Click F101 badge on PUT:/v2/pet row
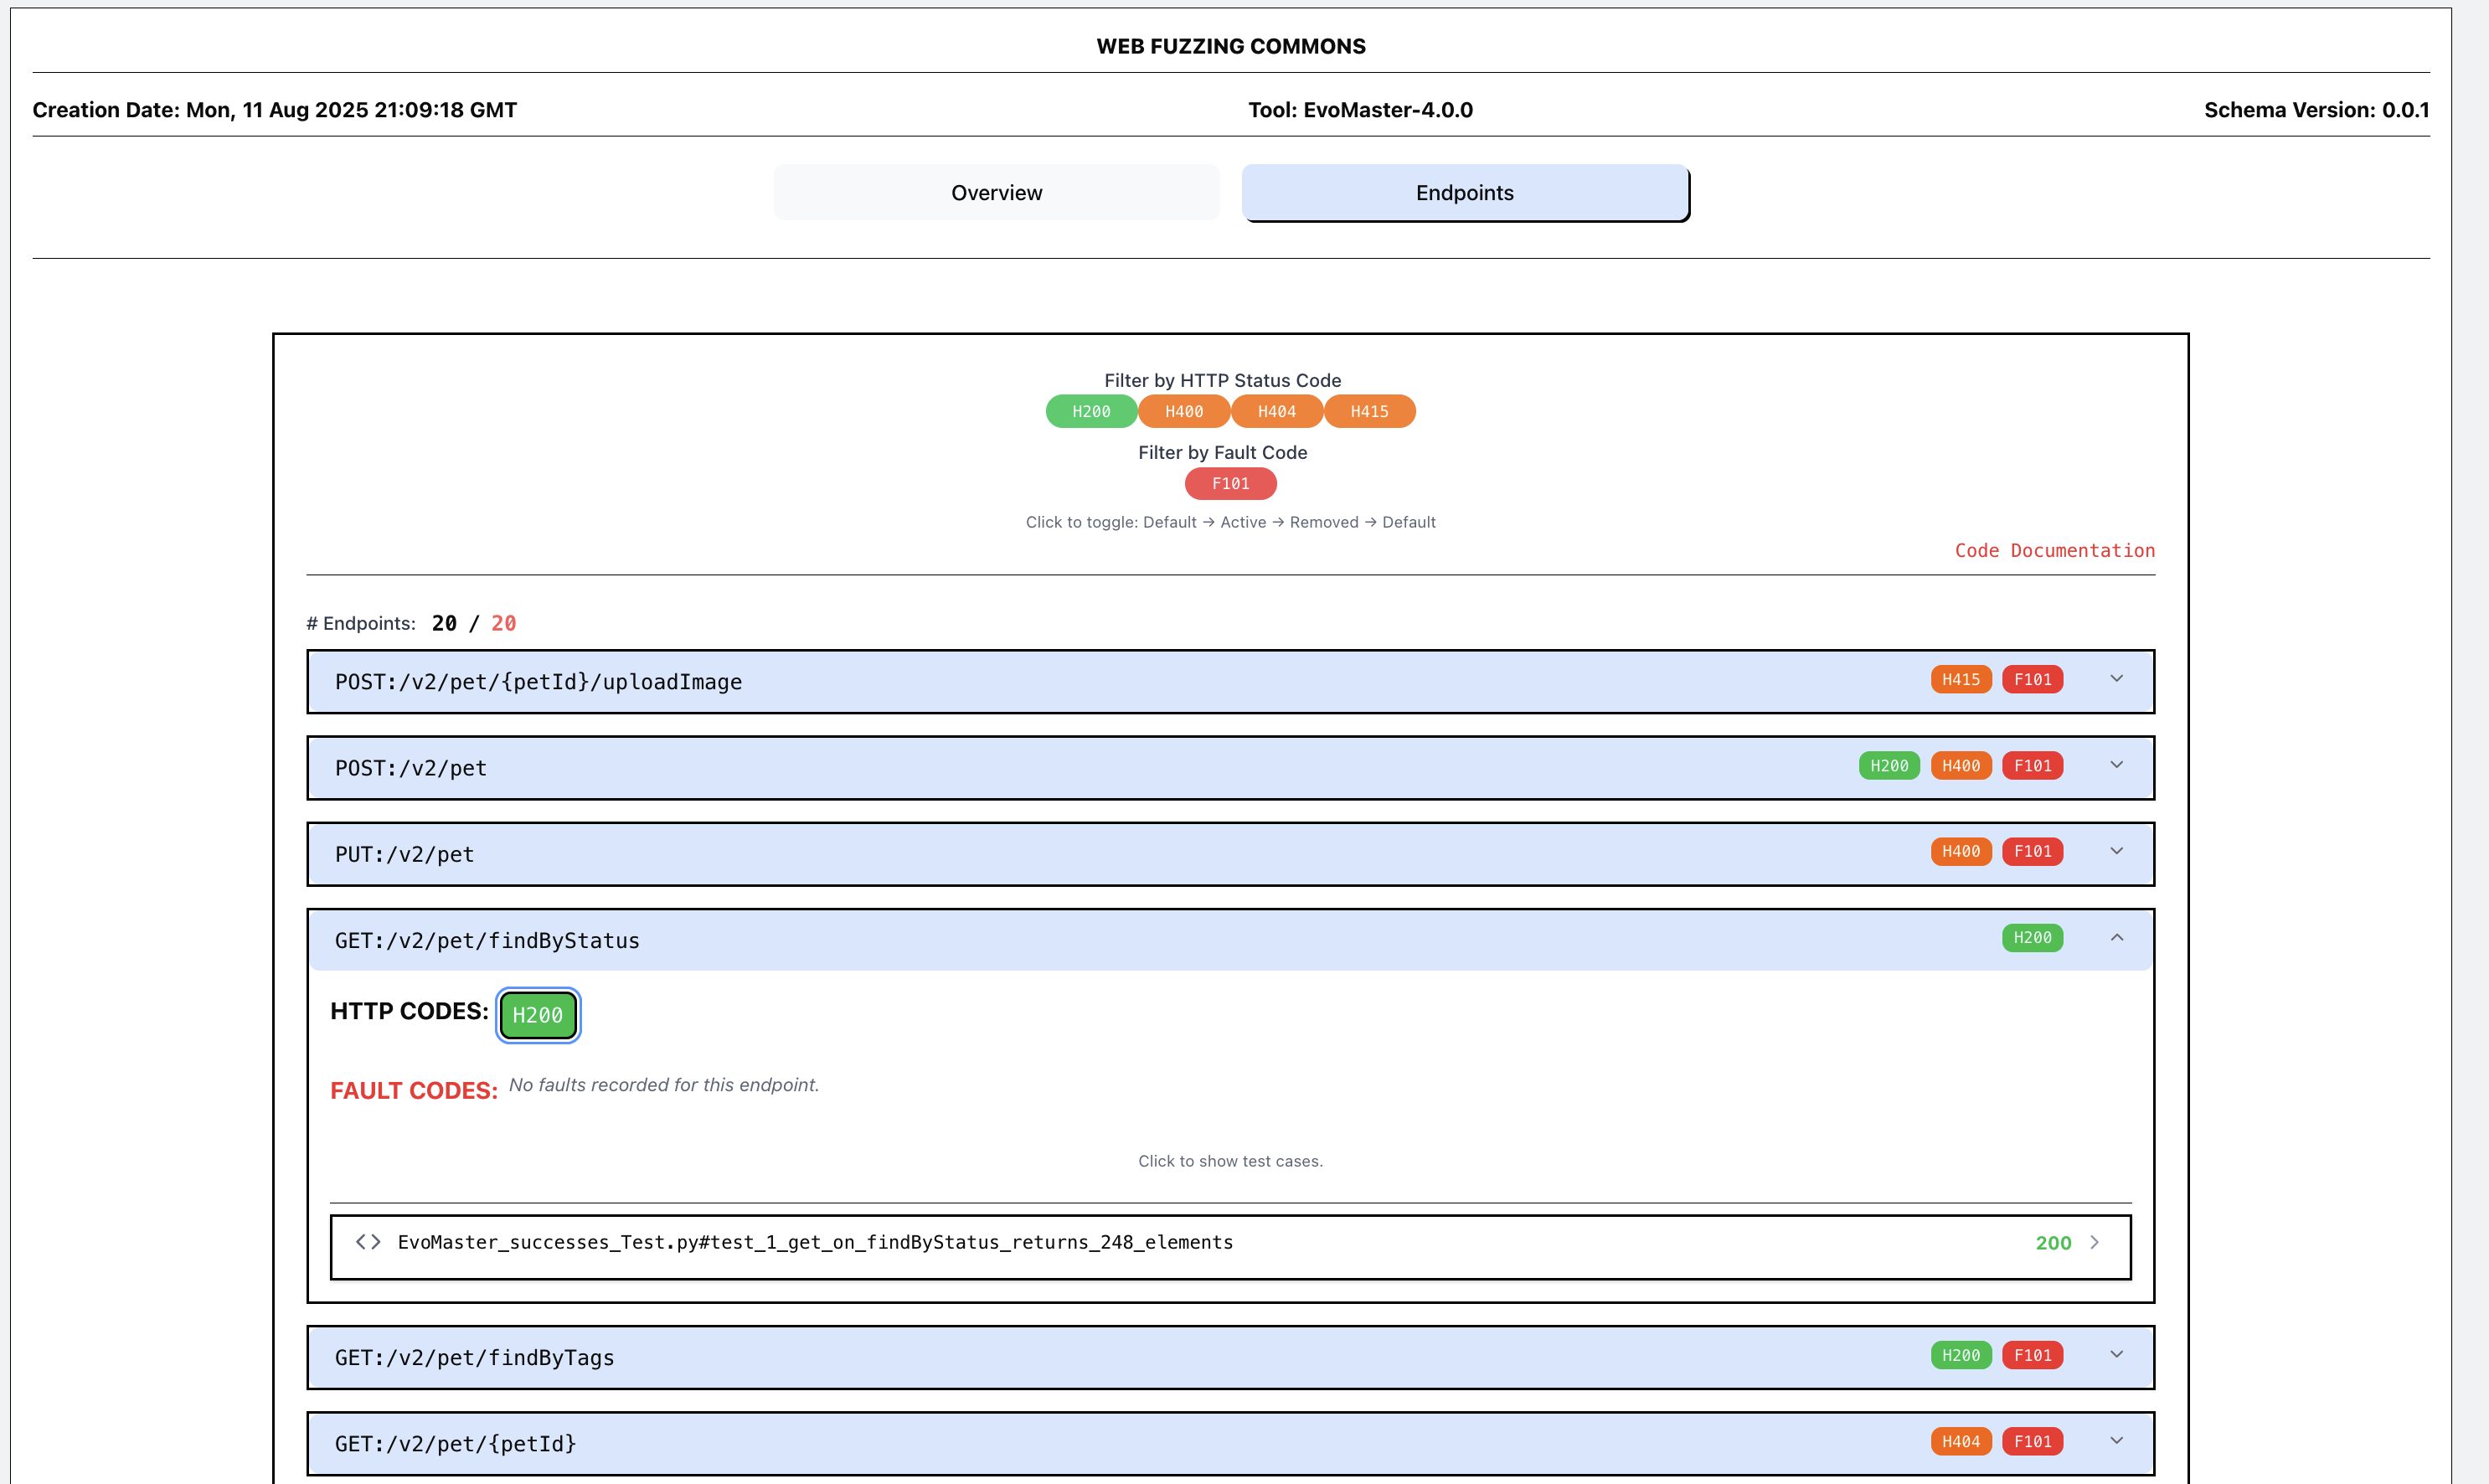Screen dimensions: 2489x1484 pyautogui.click(x=2032, y=852)
